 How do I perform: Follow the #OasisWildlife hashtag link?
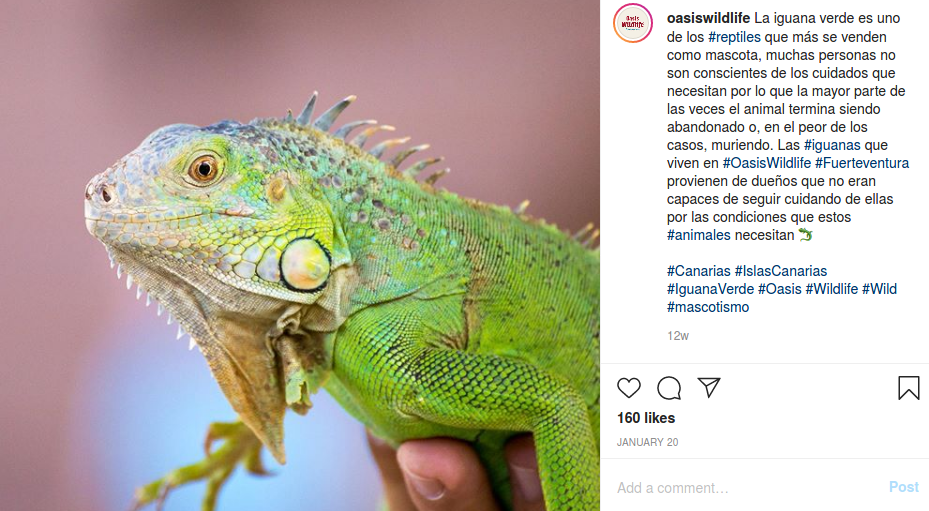tap(767, 163)
